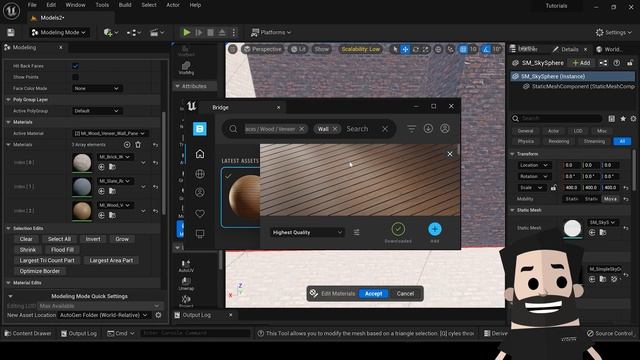The image size is (640, 360).
Task: Click the Cancel button
Action: click(405, 293)
